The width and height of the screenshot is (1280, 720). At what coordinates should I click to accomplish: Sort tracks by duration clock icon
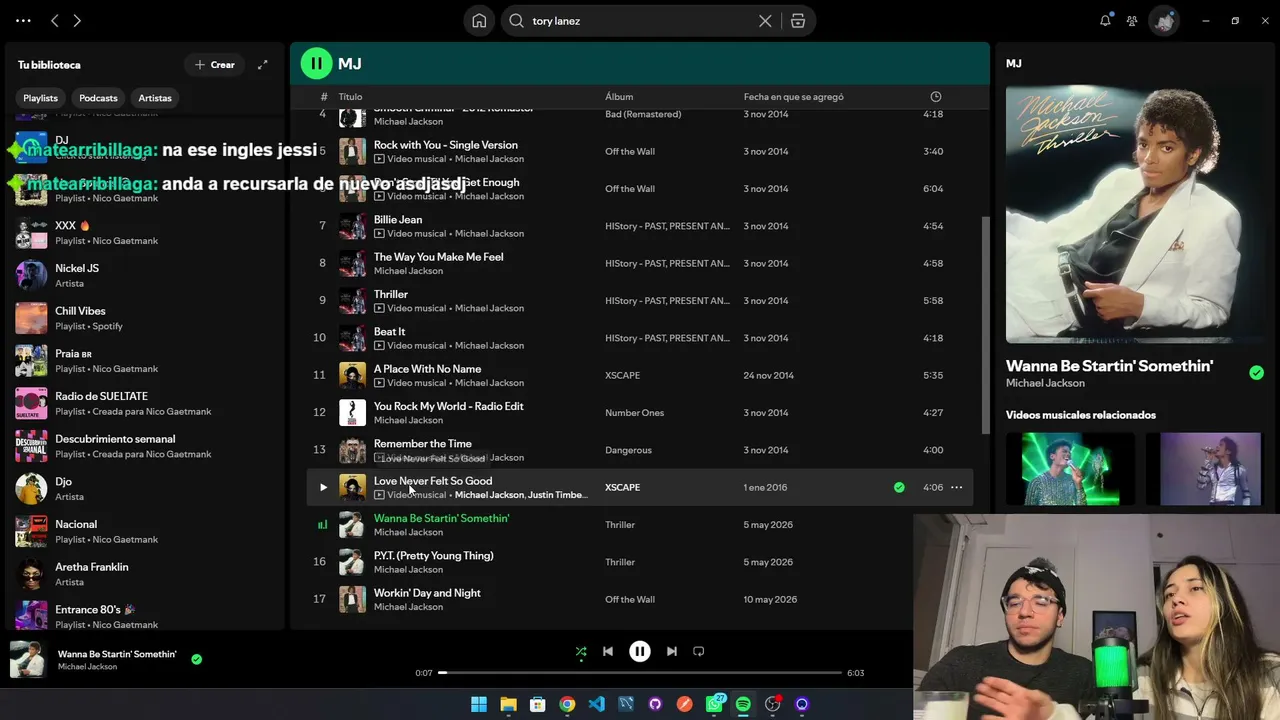point(936,97)
